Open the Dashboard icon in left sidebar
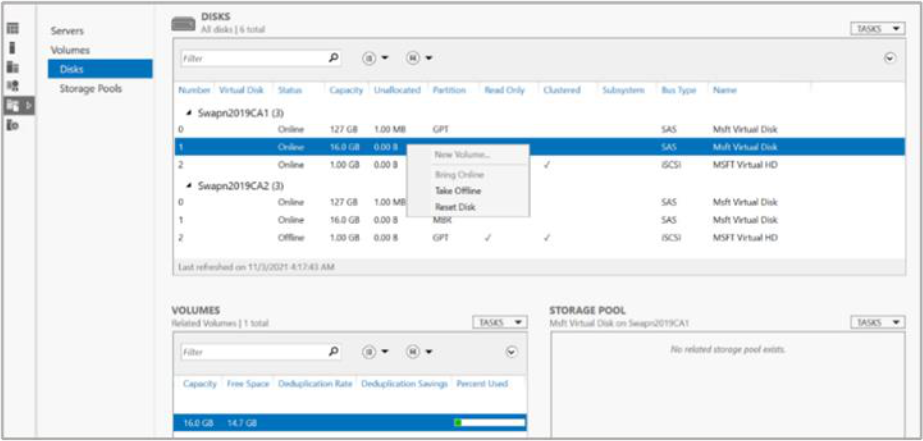 pos(13,28)
